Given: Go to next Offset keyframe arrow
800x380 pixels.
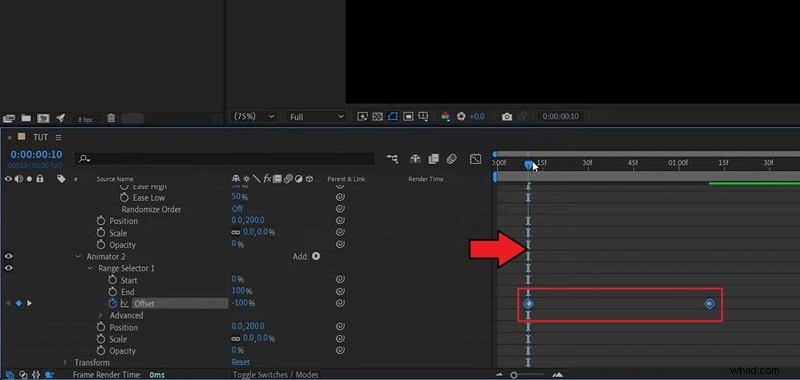Looking at the screenshot, I should (x=30, y=303).
